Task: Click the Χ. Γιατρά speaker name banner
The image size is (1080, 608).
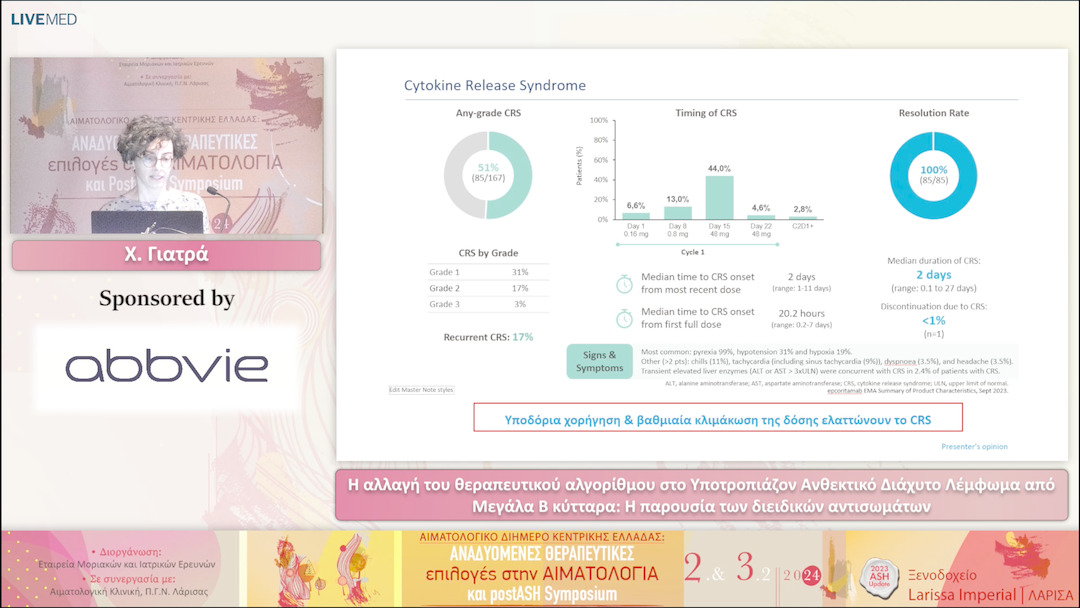Action: point(166,254)
